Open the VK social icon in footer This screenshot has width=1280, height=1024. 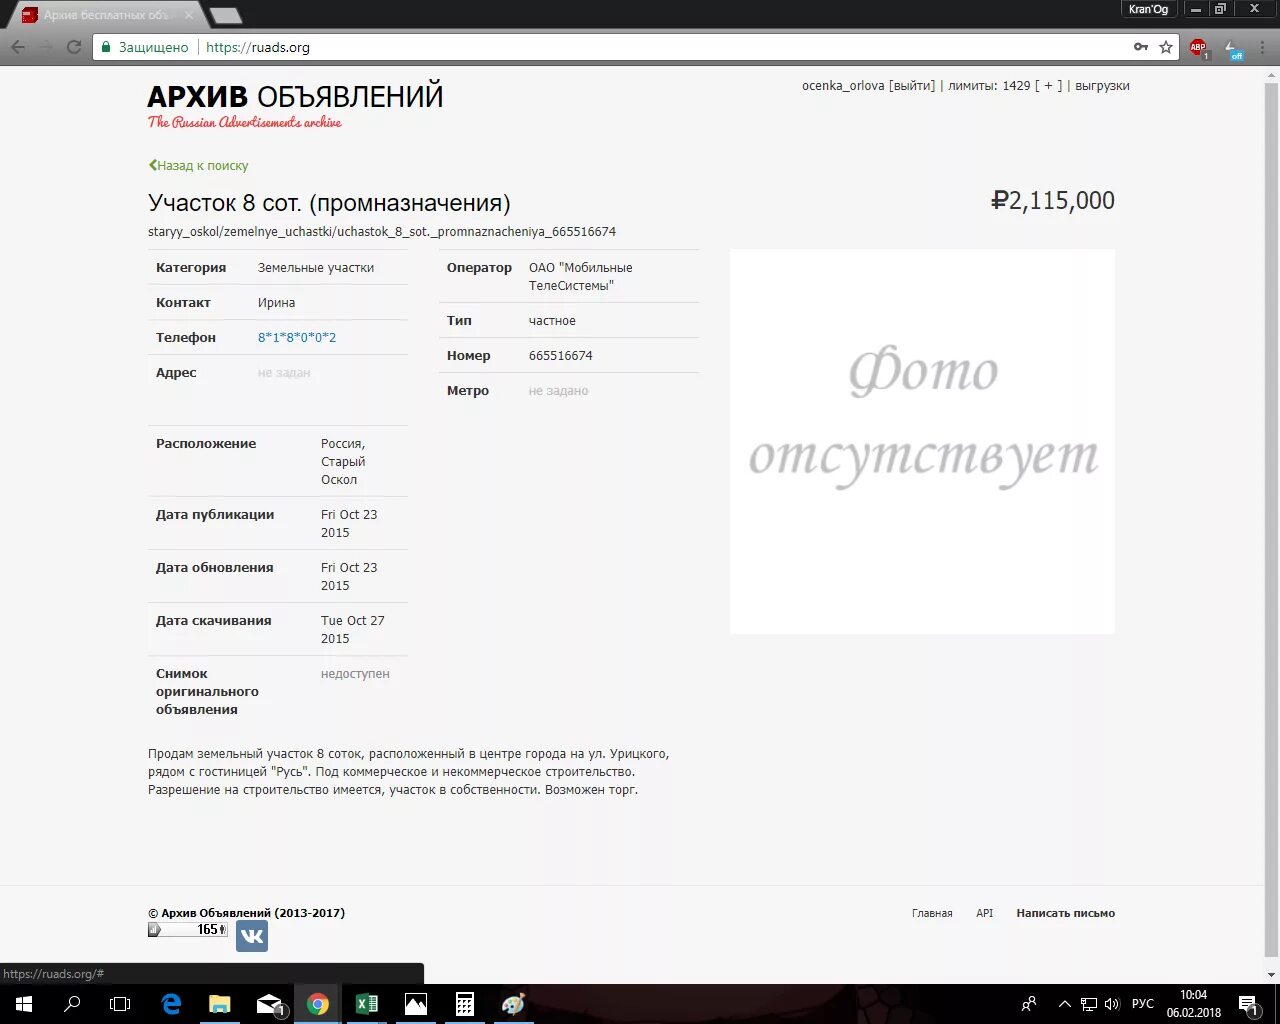252,936
